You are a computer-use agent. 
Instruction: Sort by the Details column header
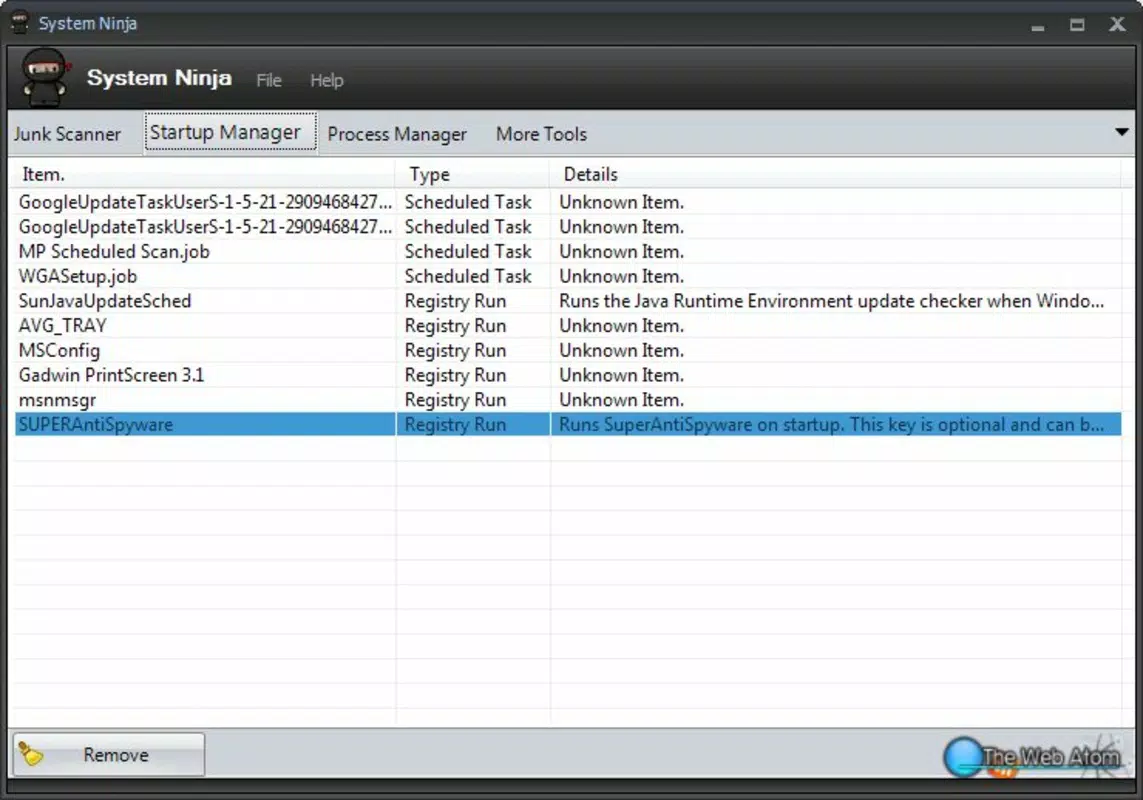click(x=835, y=174)
